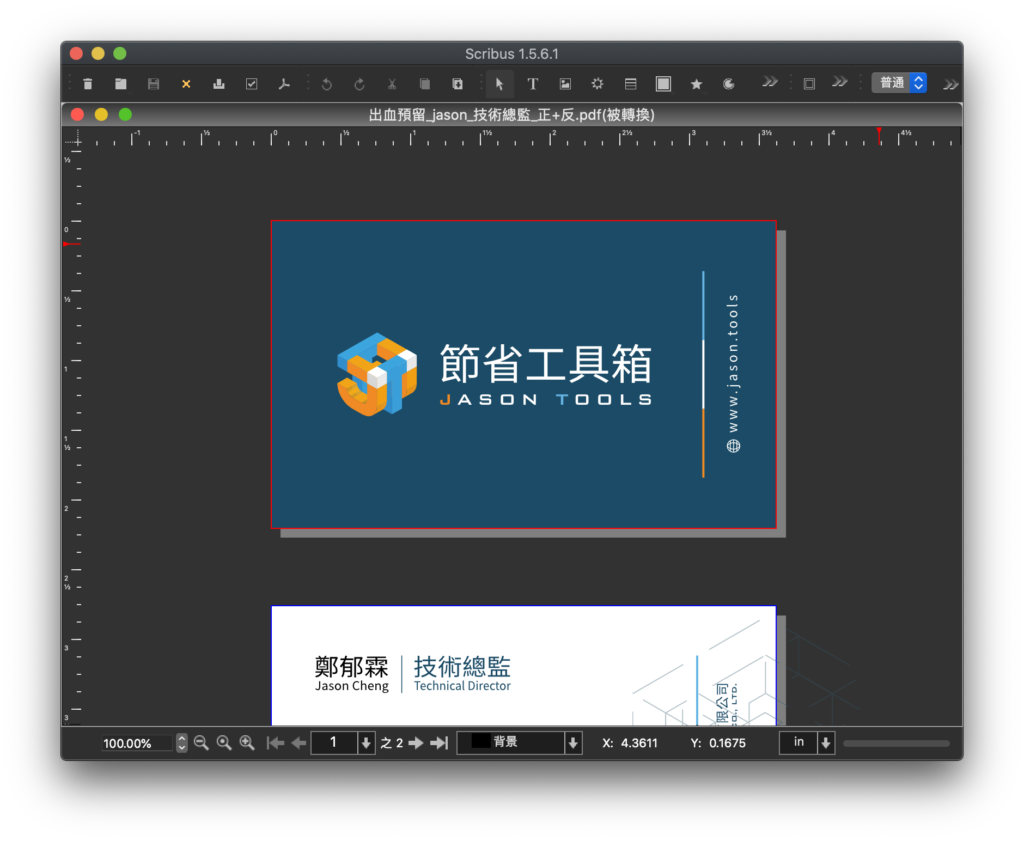Expand hidden tools after the Arc tool
Viewport: 1024px width, 841px height.
pyautogui.click(x=770, y=82)
